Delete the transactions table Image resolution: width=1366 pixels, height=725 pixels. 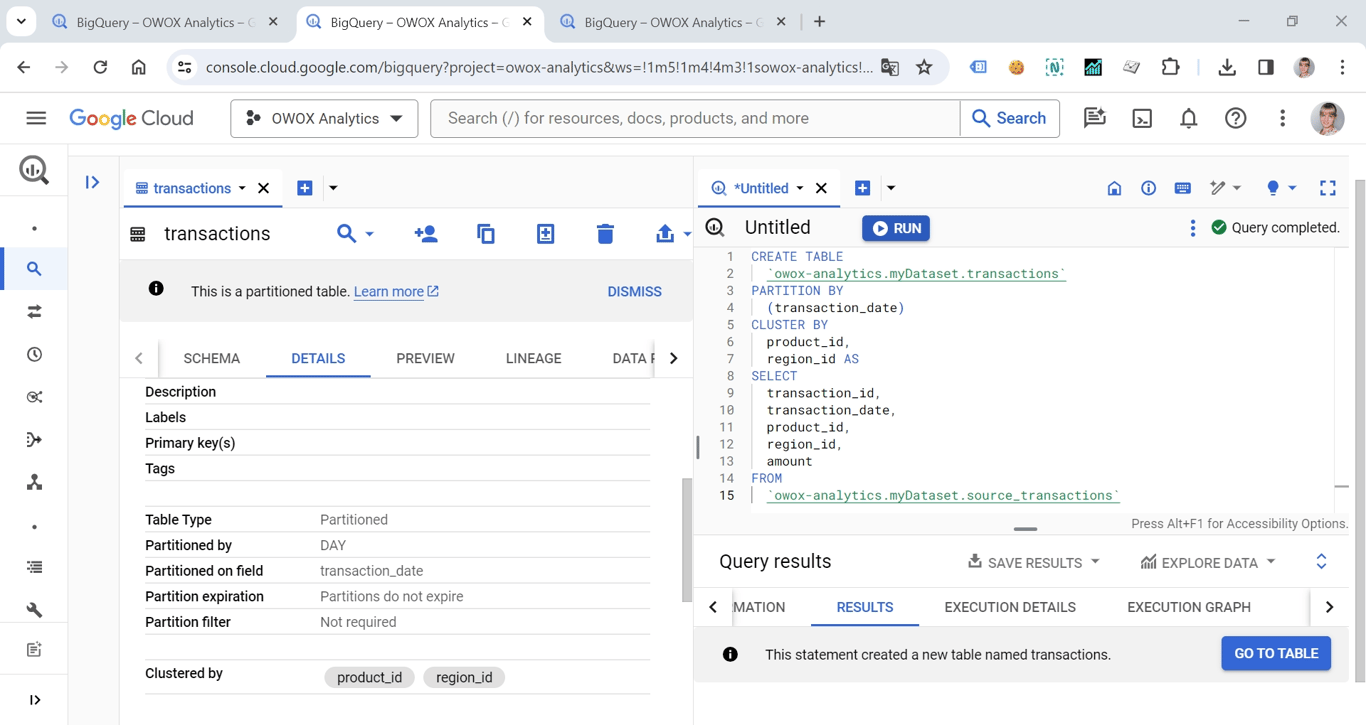pos(605,234)
